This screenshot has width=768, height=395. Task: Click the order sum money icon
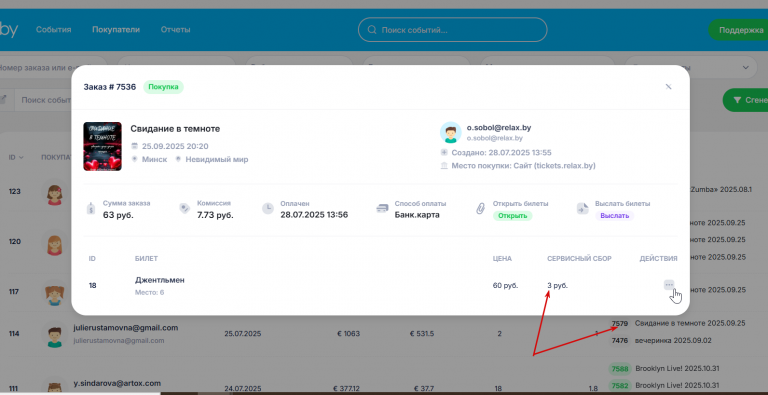pos(90,209)
